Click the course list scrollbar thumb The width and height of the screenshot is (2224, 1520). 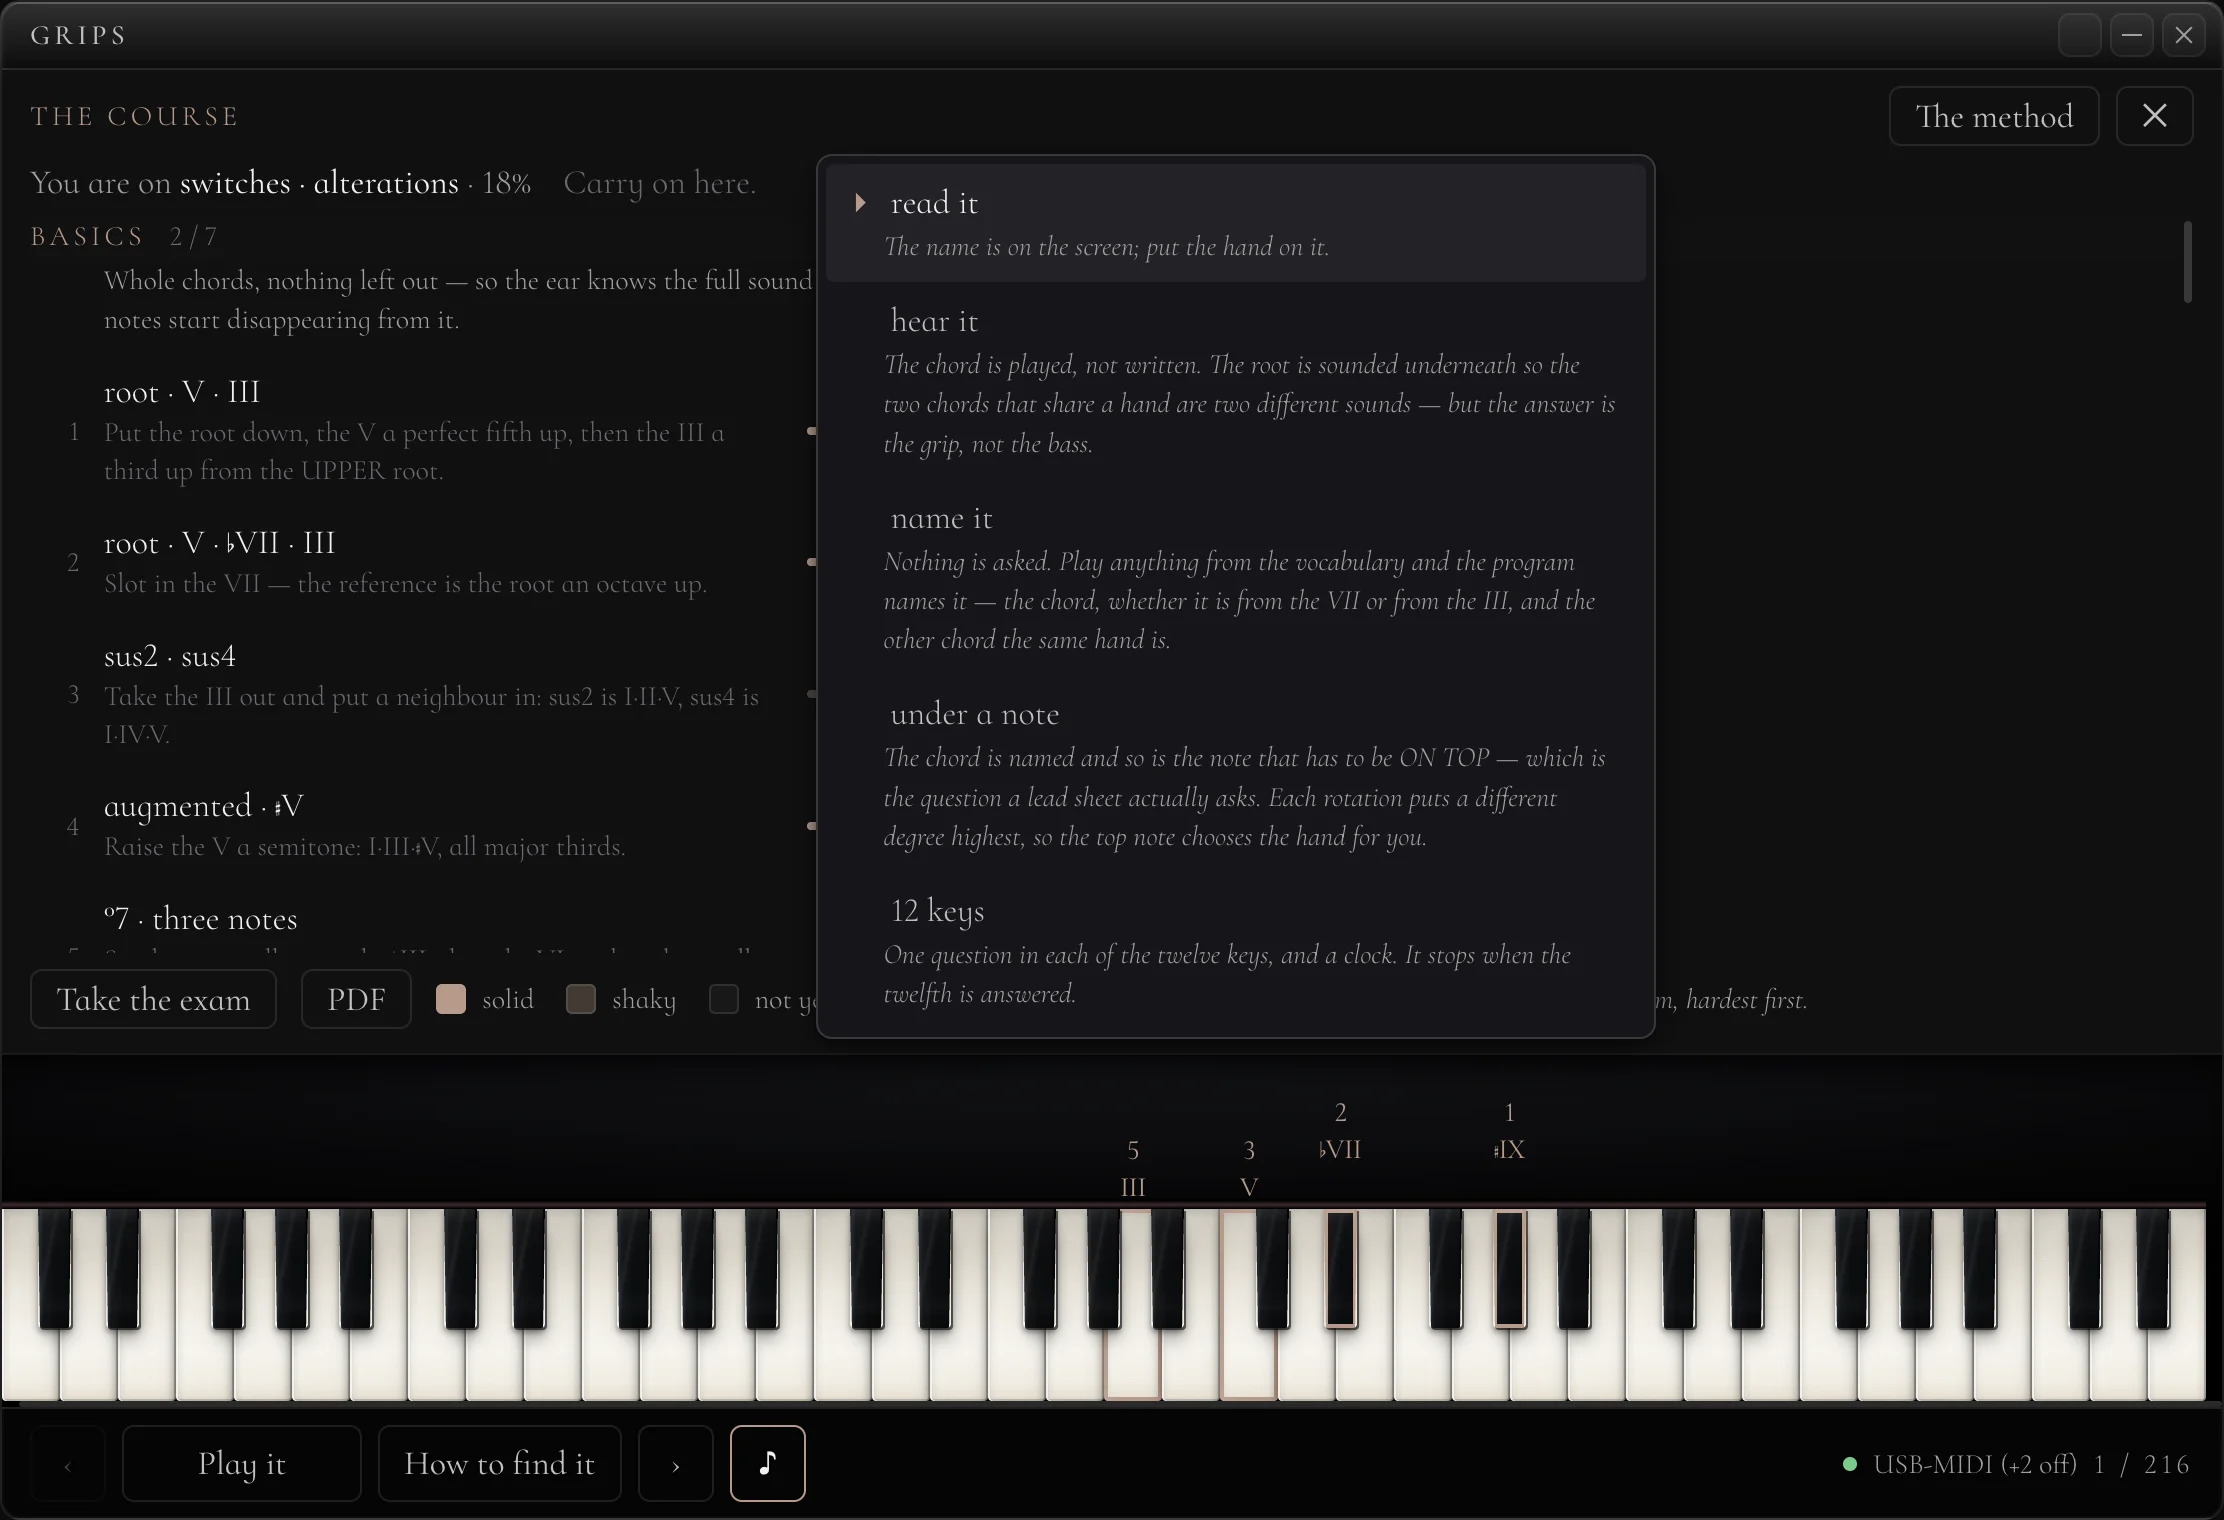coord(2188,262)
